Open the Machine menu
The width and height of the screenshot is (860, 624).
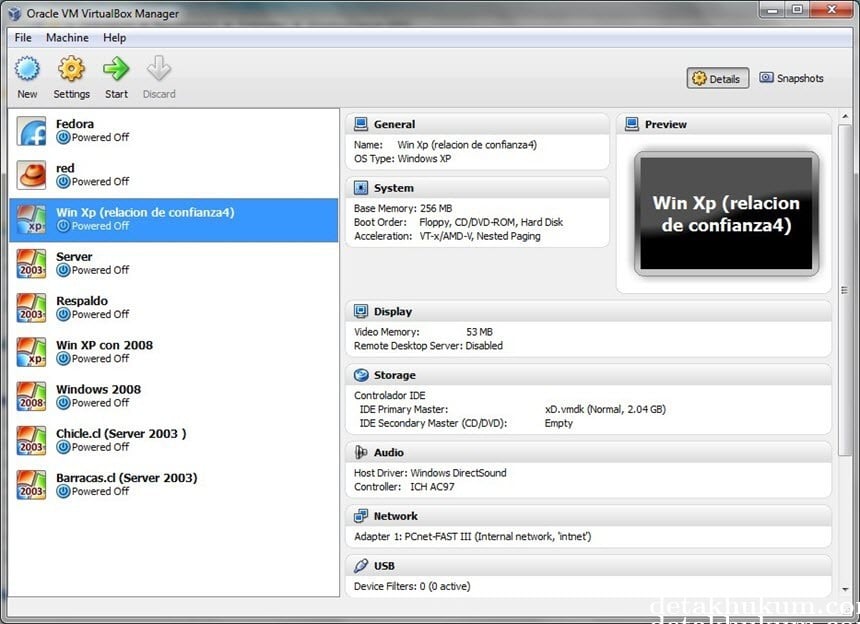pos(67,38)
